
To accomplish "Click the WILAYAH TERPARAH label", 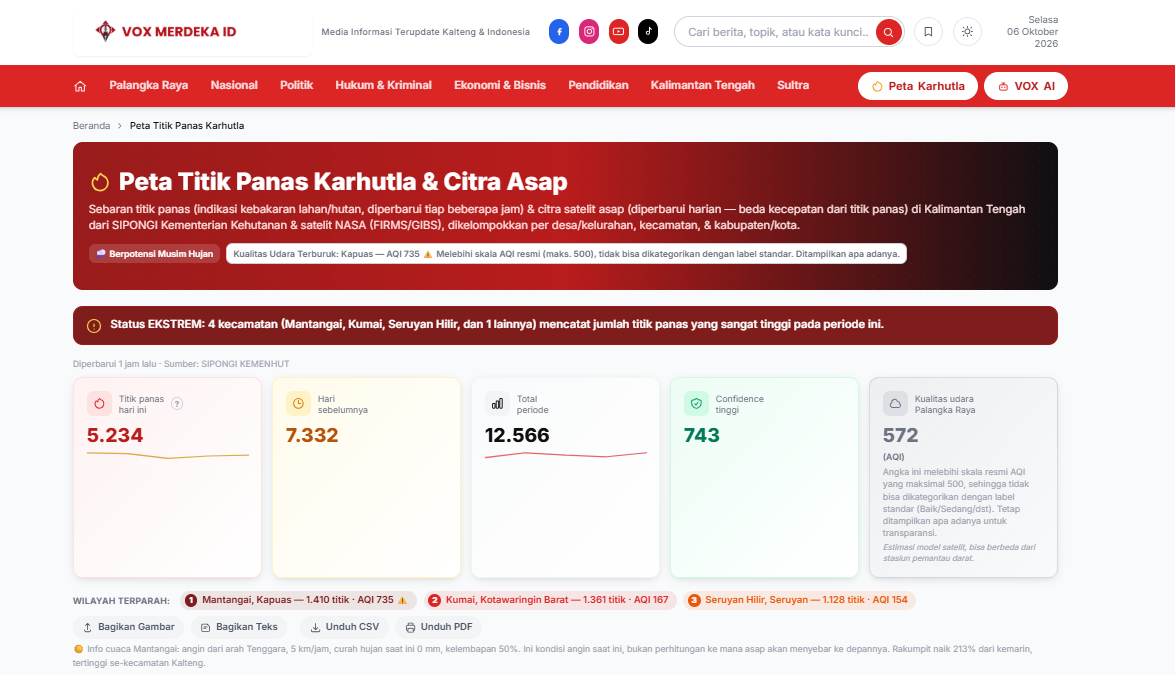I will coord(121,601).
